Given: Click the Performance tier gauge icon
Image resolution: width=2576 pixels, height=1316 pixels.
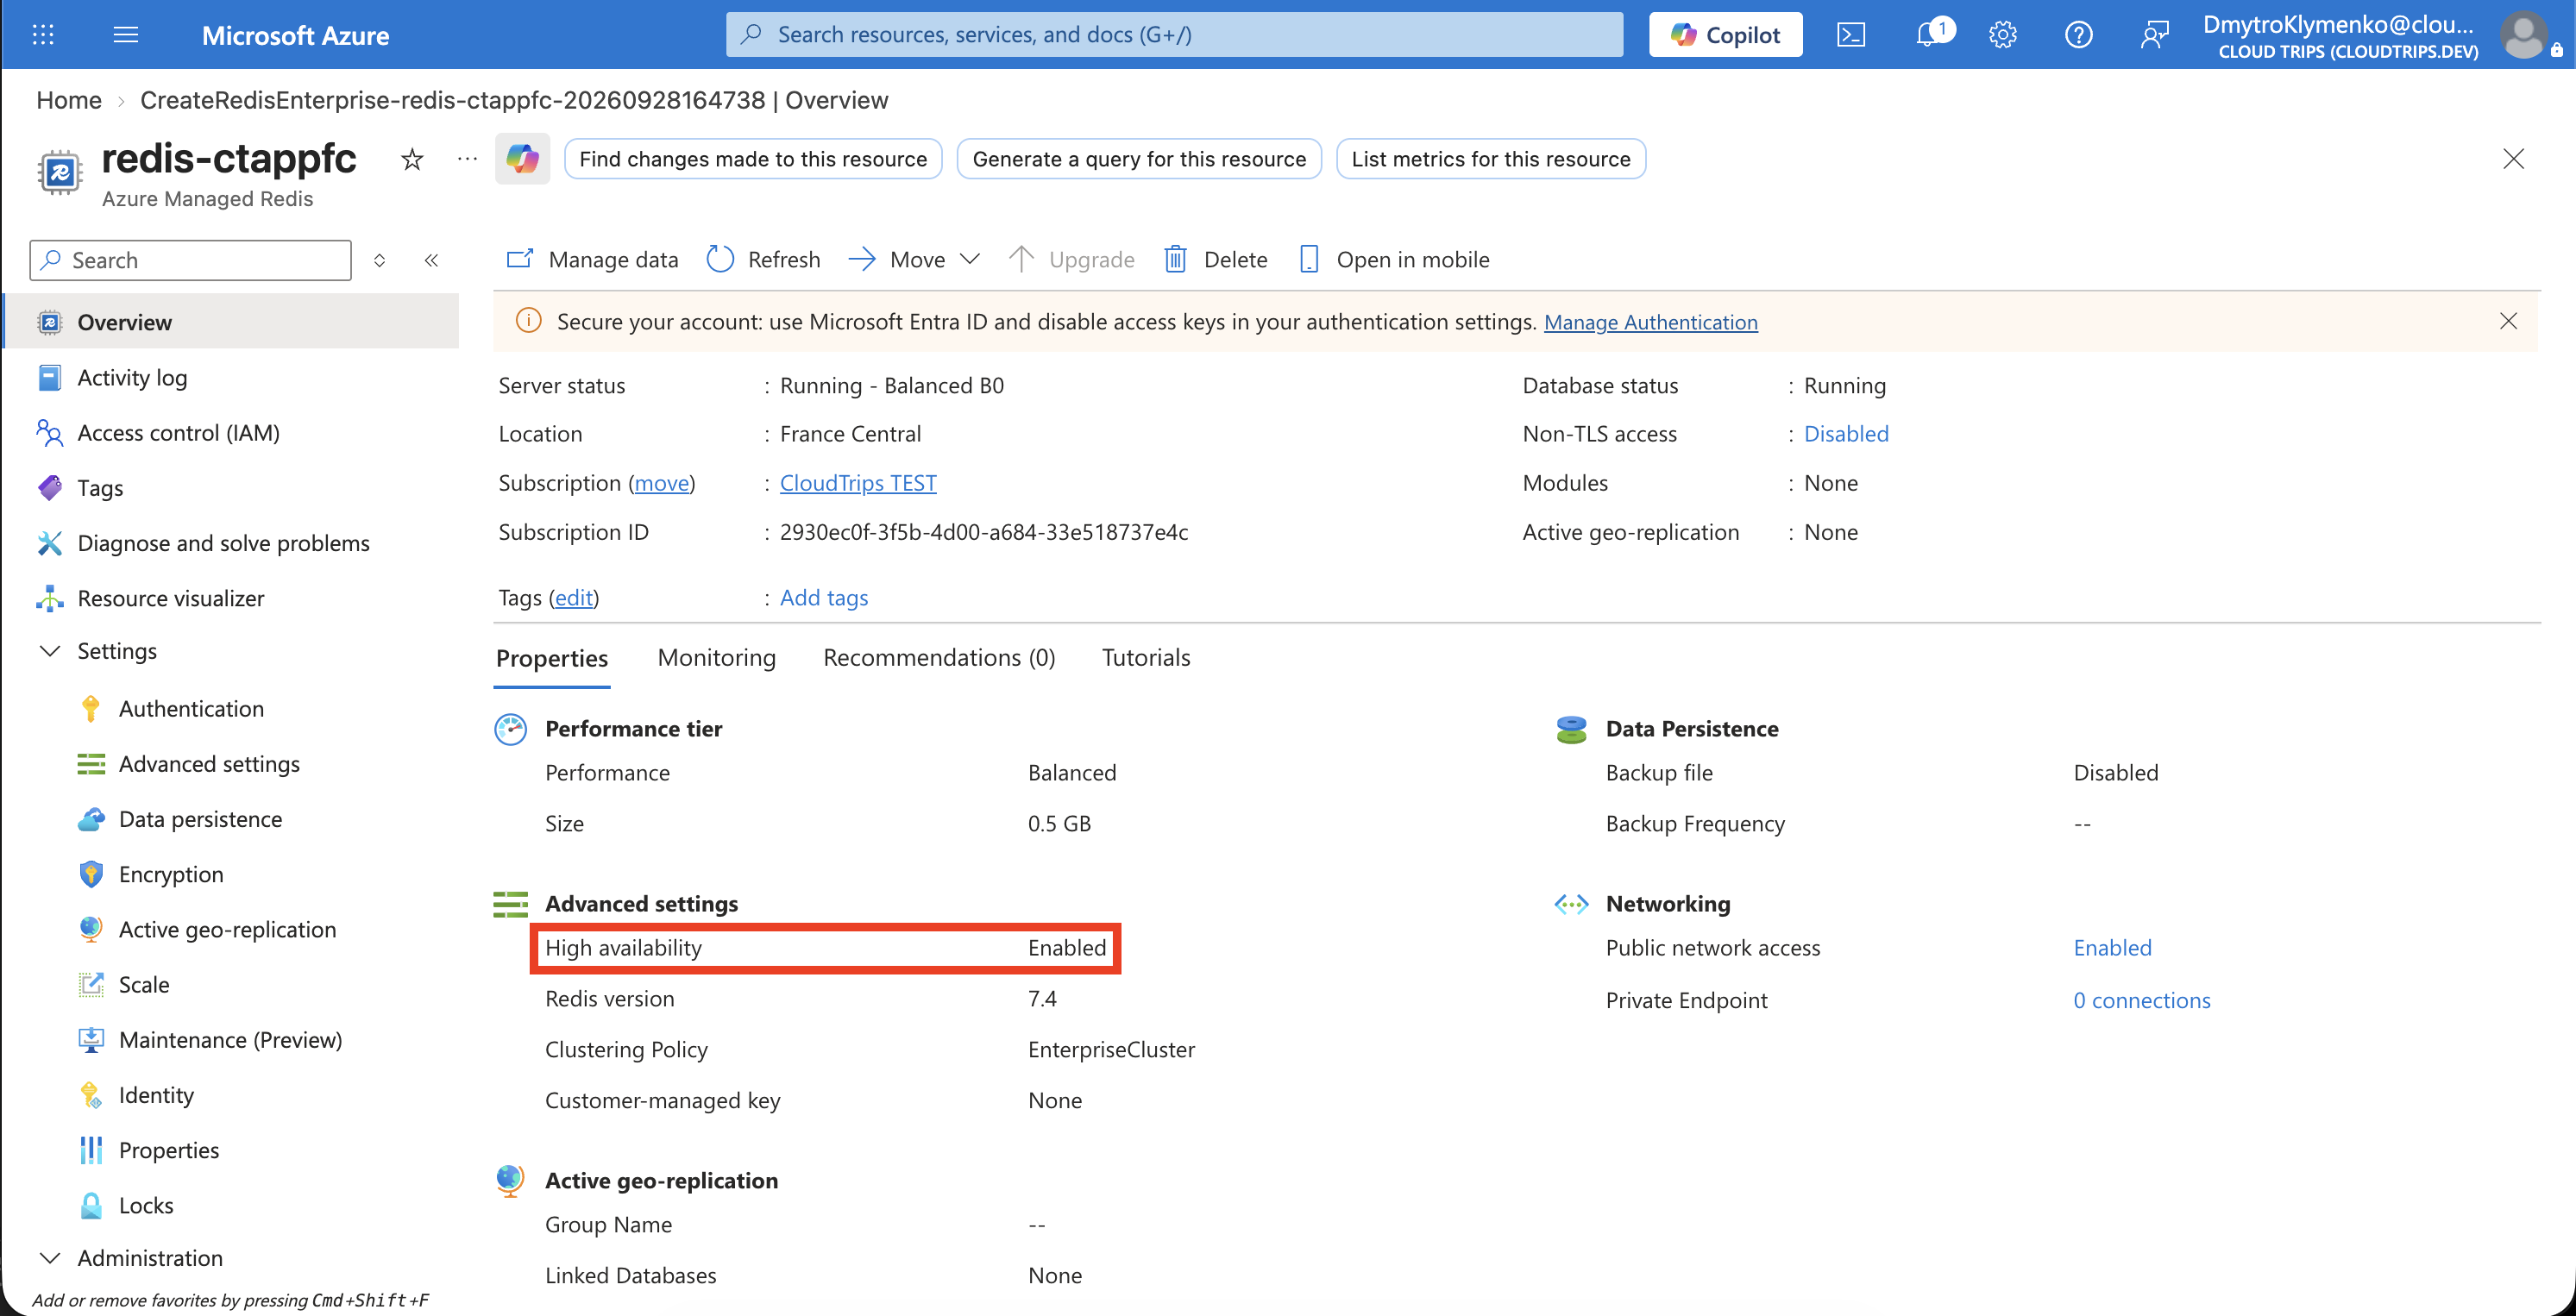Looking at the screenshot, I should [510, 729].
